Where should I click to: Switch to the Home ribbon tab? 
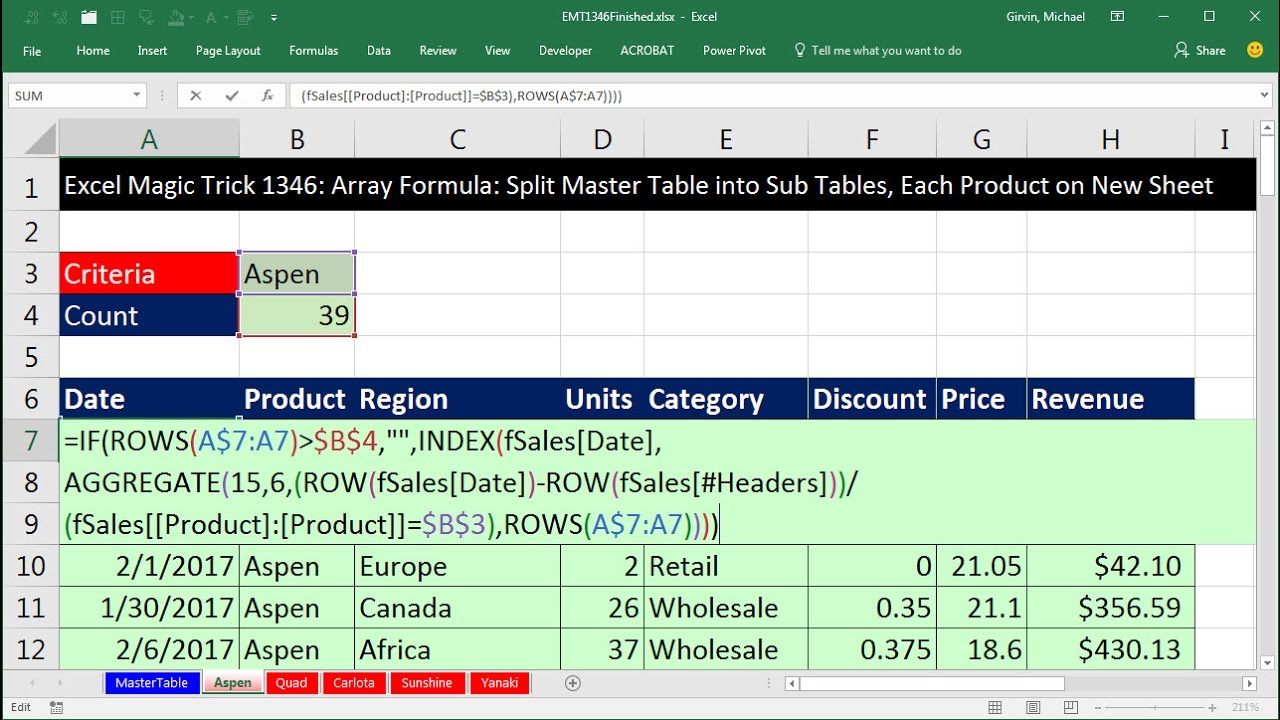[93, 50]
